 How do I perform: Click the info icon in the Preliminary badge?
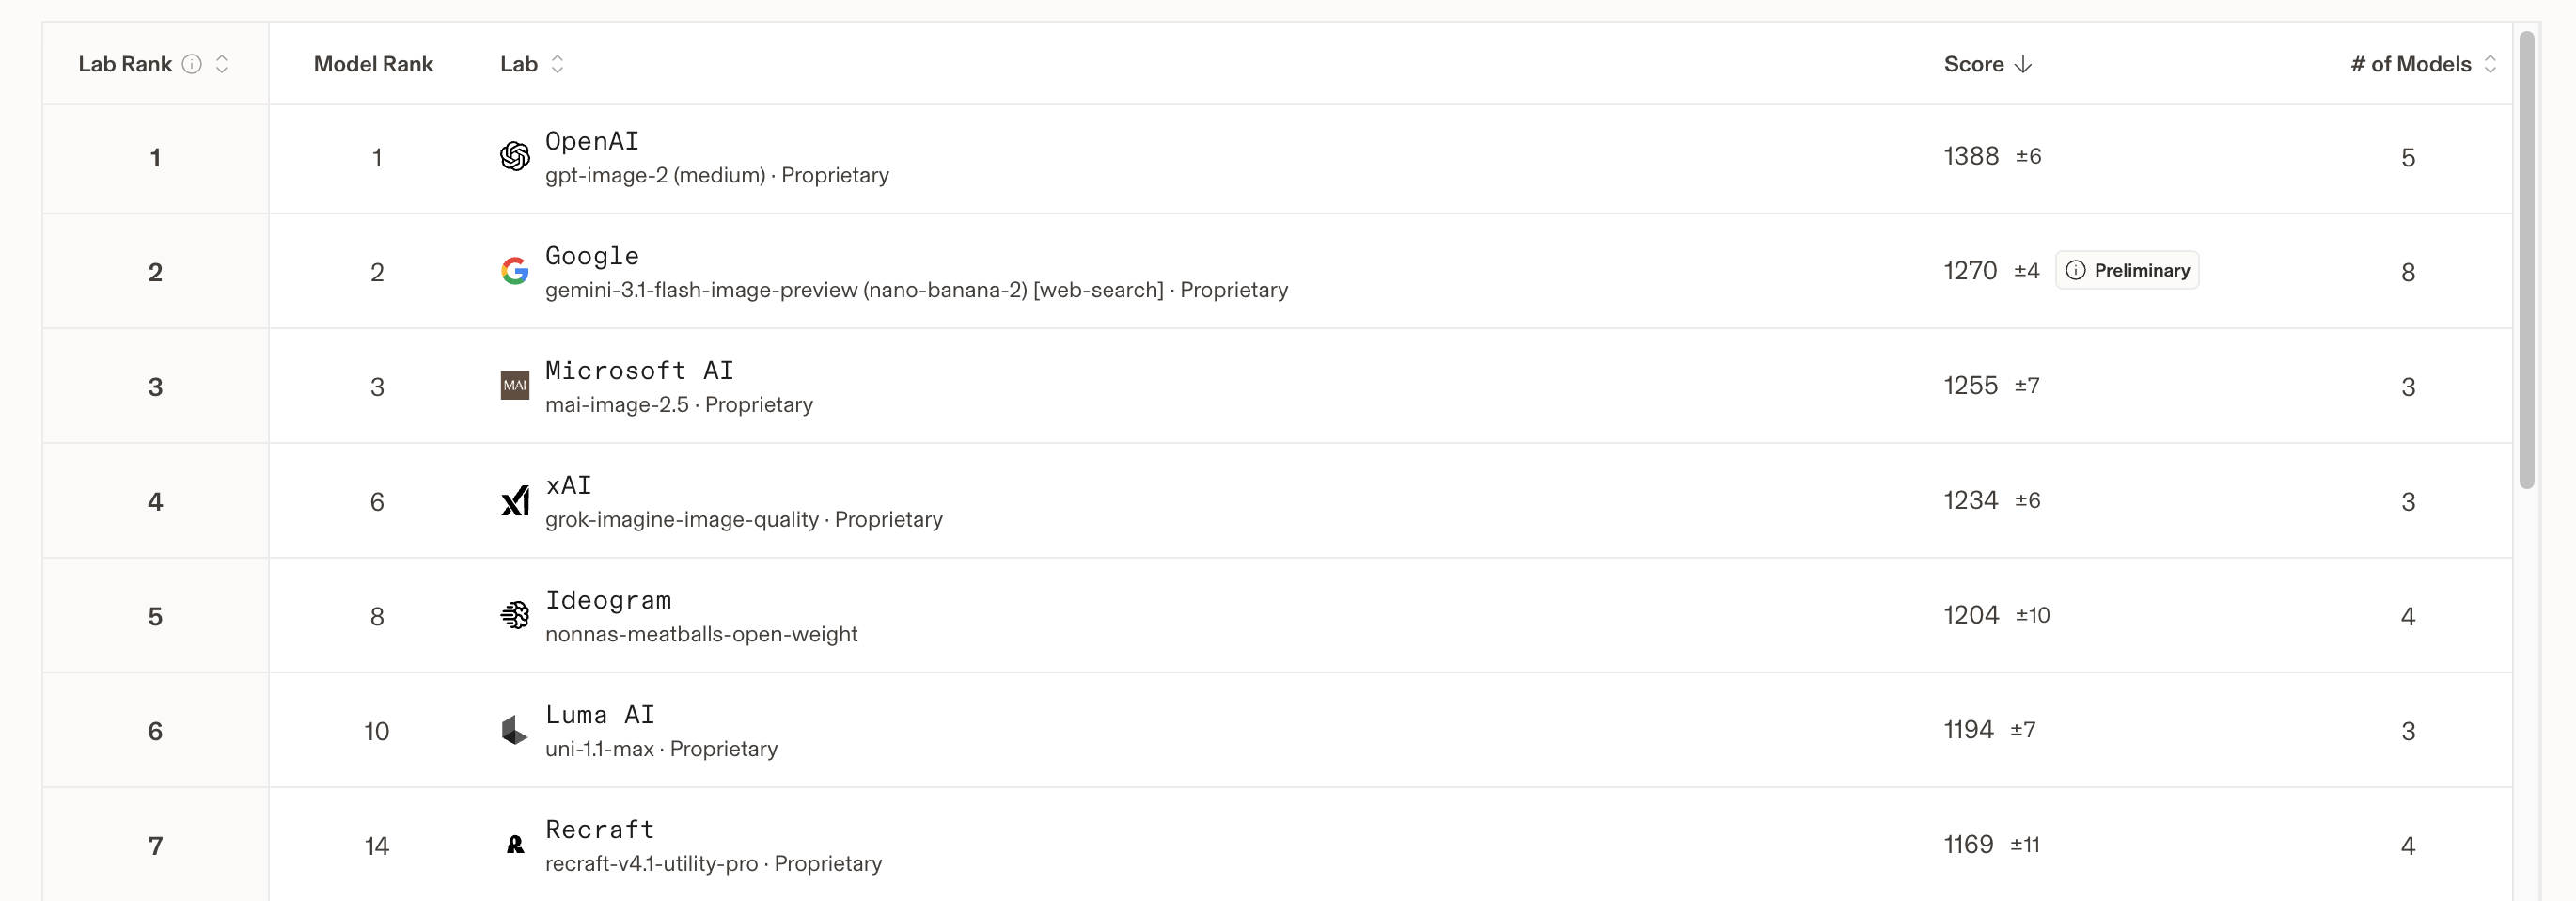[x=2076, y=270]
